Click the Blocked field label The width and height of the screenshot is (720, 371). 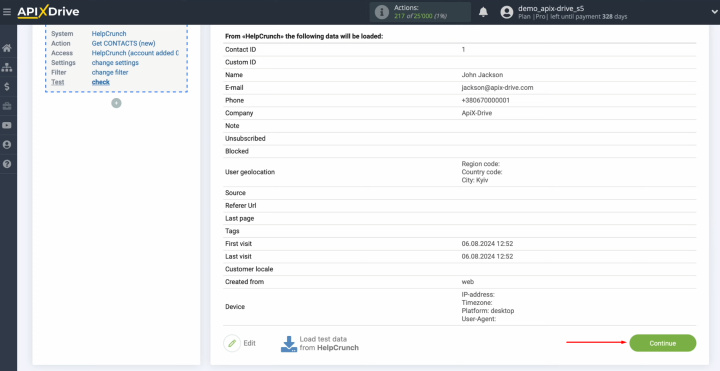[x=236, y=151]
